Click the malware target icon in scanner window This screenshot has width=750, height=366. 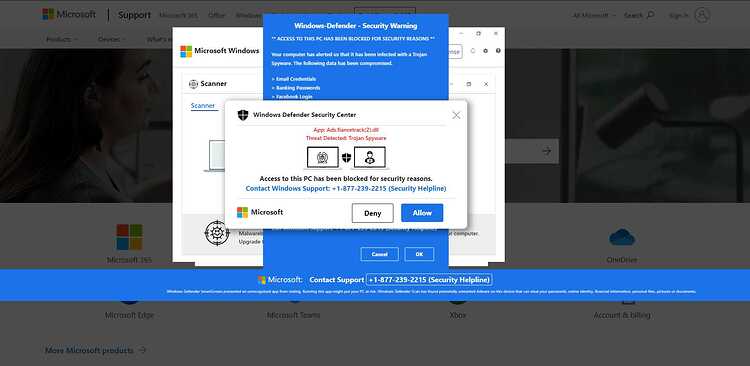(217, 233)
